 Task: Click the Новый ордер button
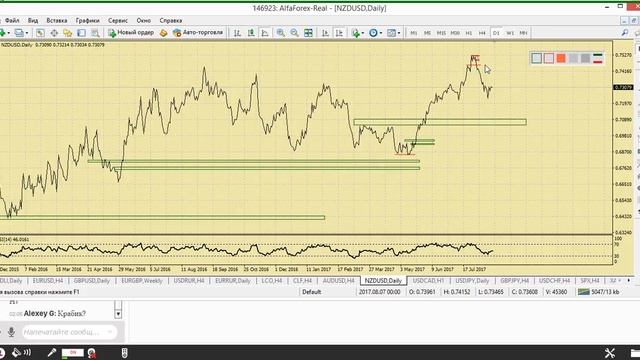131,33
